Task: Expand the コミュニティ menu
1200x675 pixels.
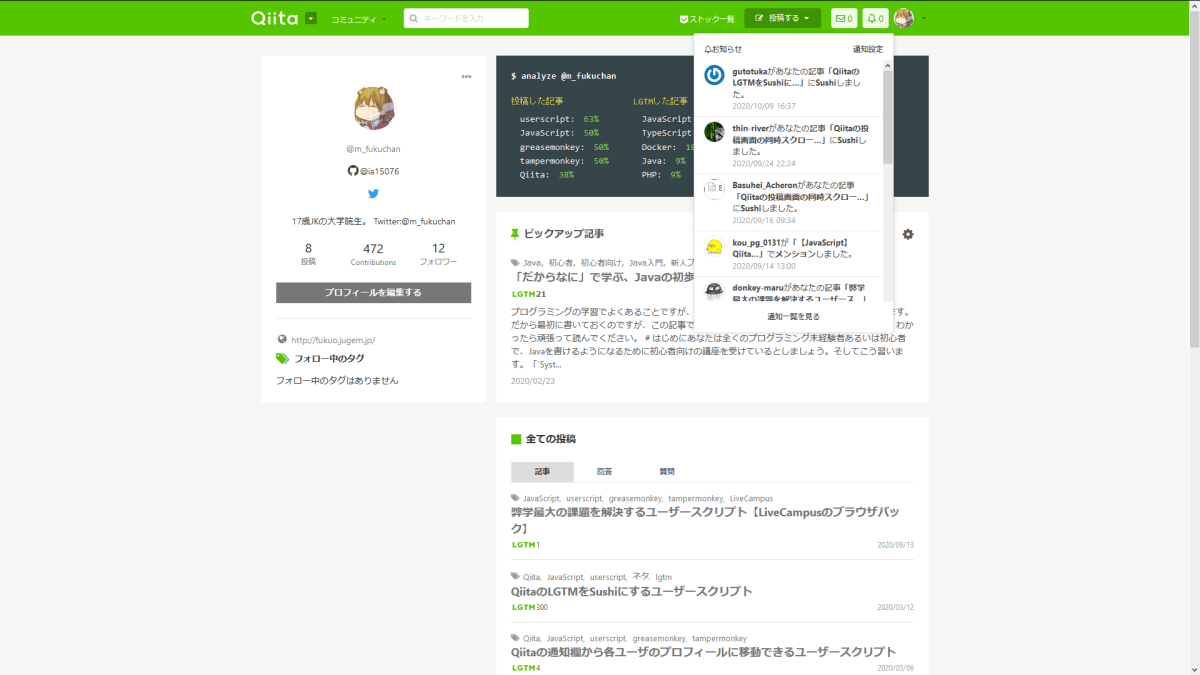Action: click(x=358, y=19)
